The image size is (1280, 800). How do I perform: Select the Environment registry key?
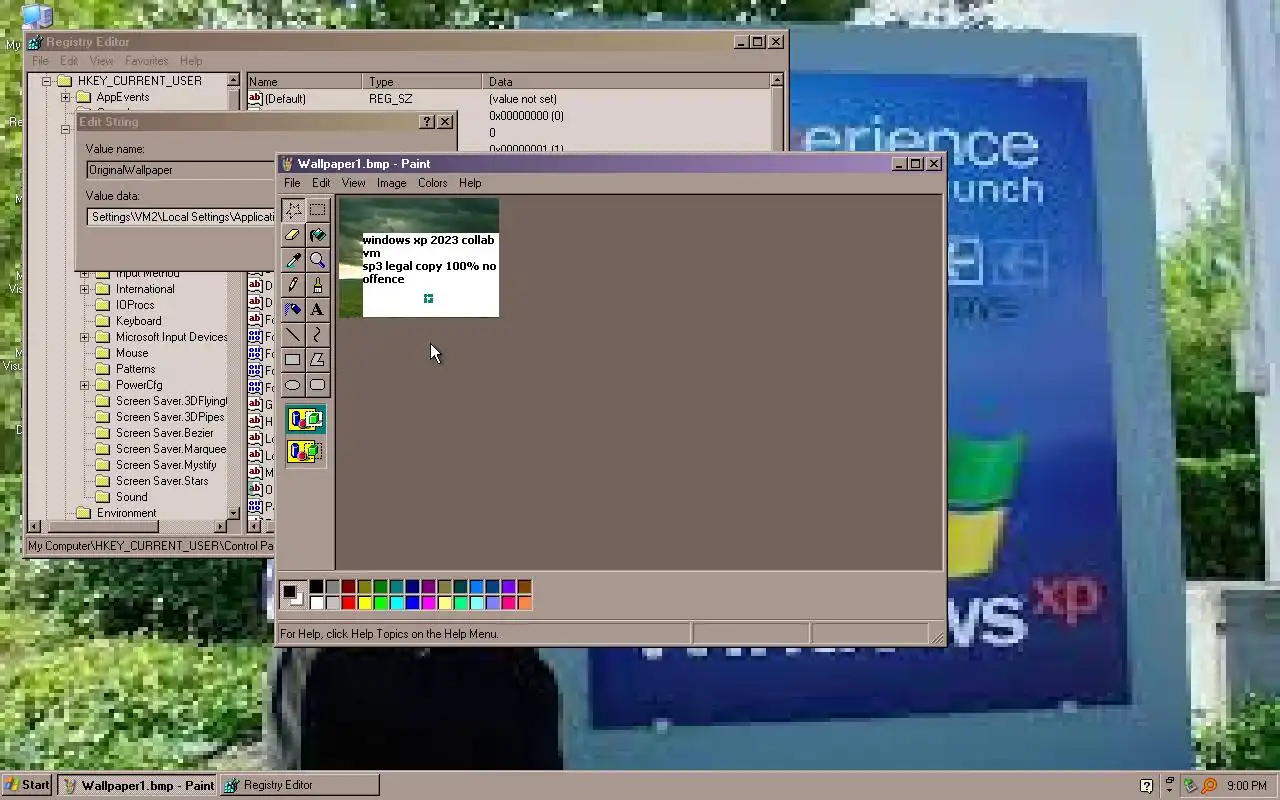[x=126, y=513]
